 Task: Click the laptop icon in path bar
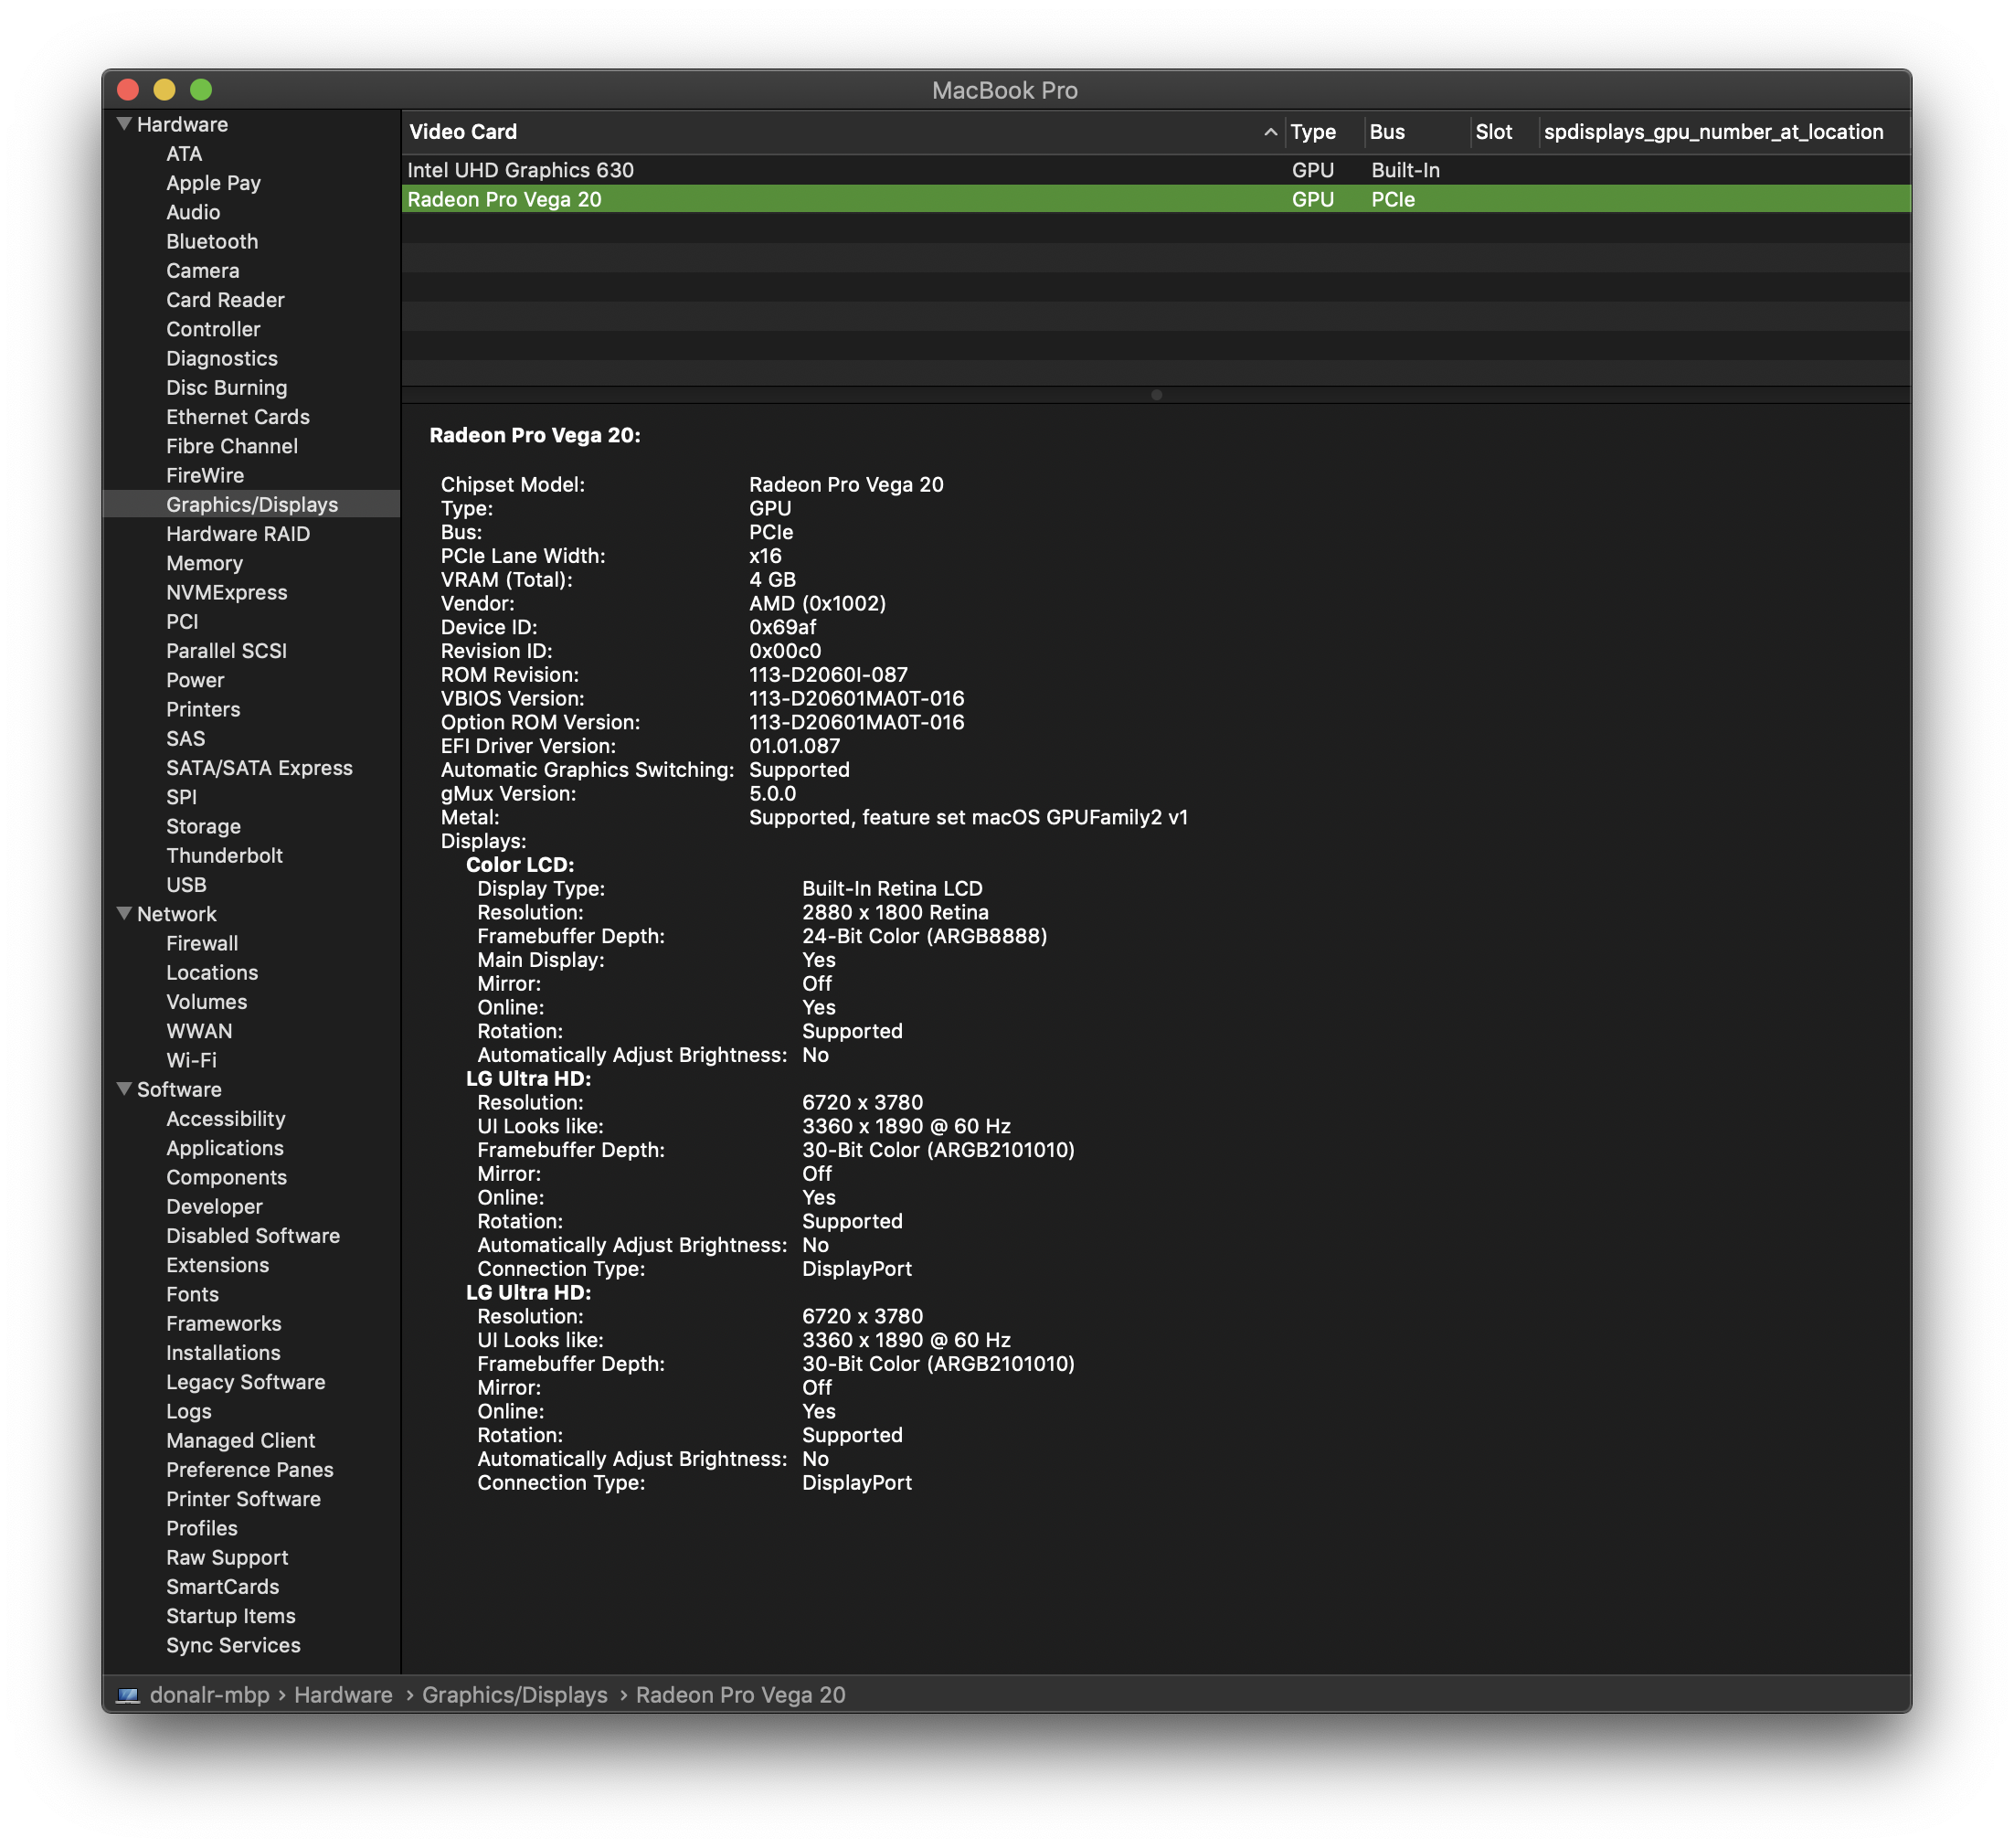(128, 1695)
